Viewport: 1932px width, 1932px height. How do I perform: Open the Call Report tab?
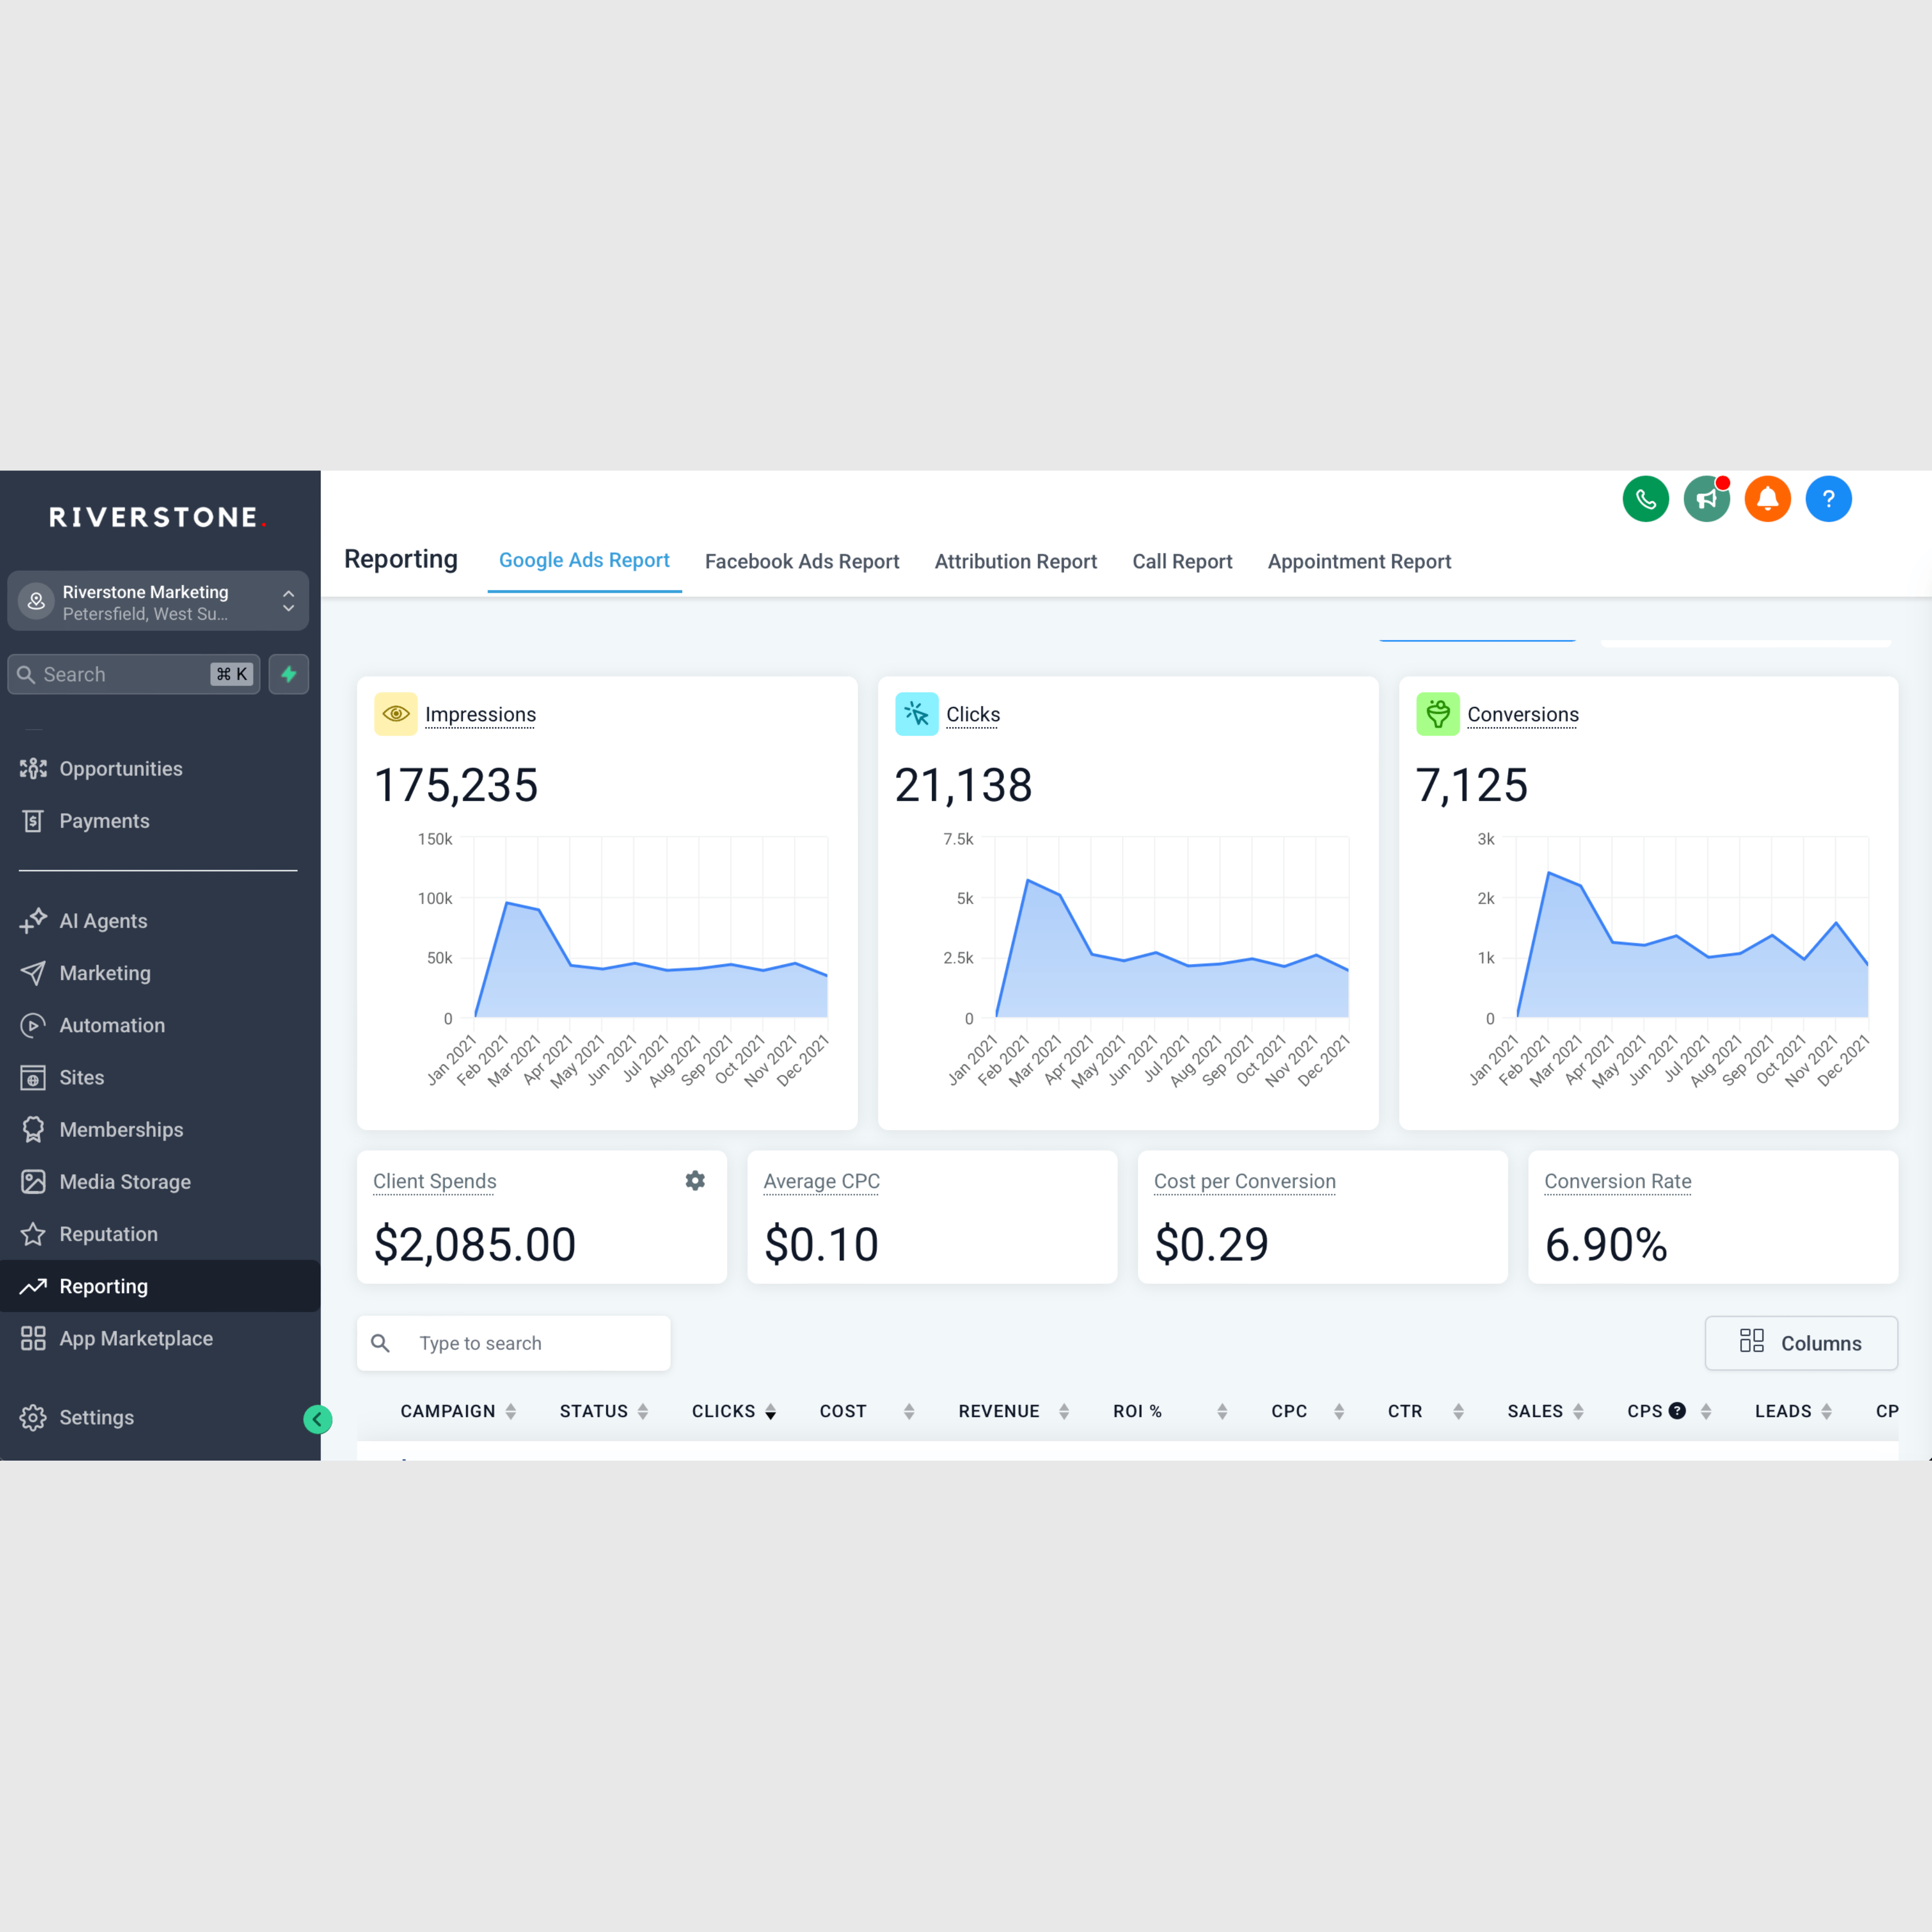coord(1182,562)
